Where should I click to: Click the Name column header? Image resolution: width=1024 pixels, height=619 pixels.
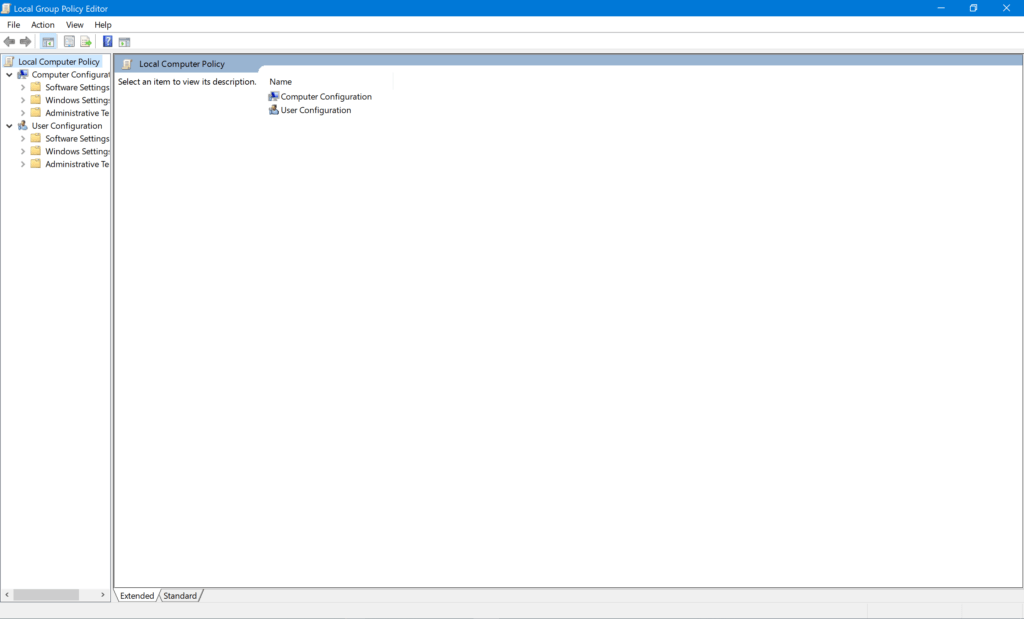(330, 82)
